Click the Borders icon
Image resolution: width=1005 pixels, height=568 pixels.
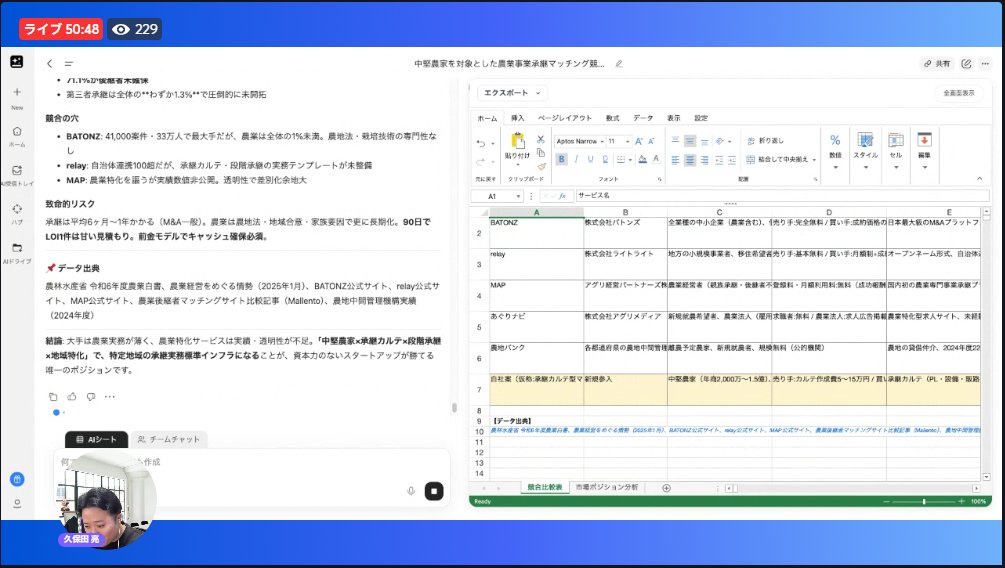620,159
